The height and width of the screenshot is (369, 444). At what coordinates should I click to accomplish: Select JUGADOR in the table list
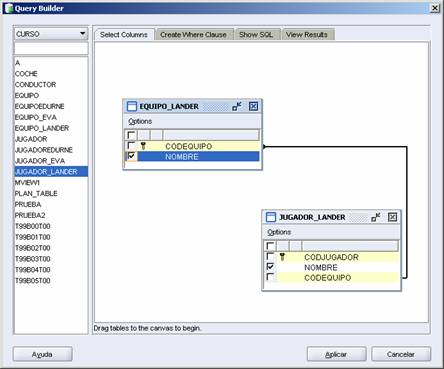[x=51, y=139]
